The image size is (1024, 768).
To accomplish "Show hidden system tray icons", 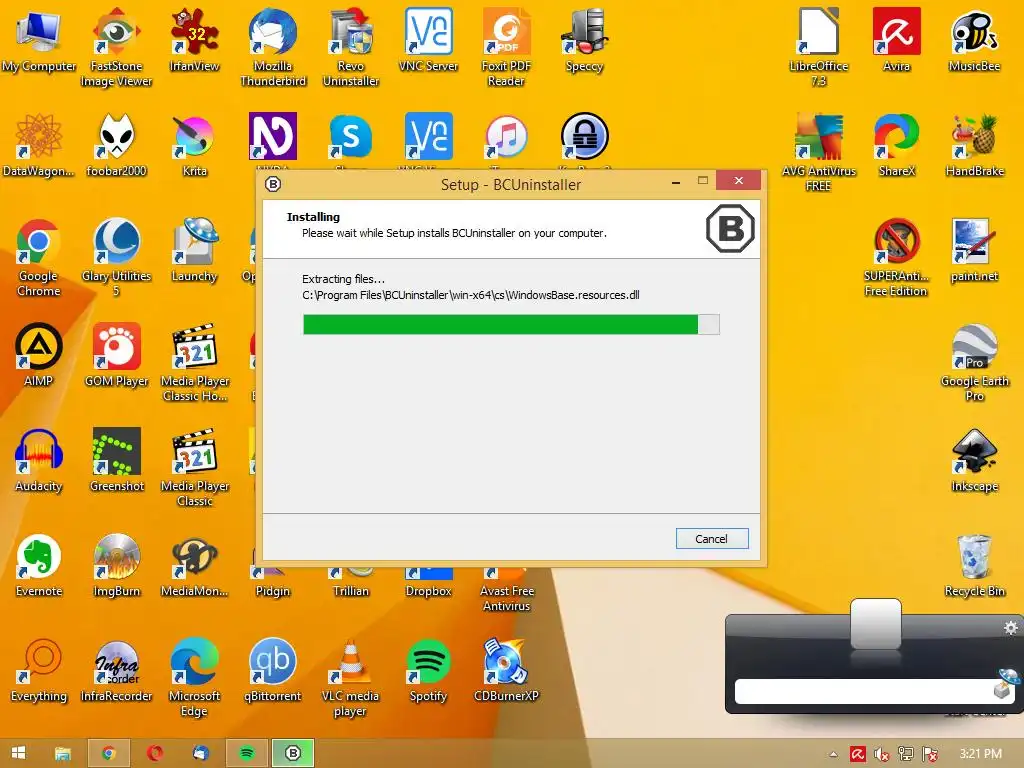I will click(833, 754).
